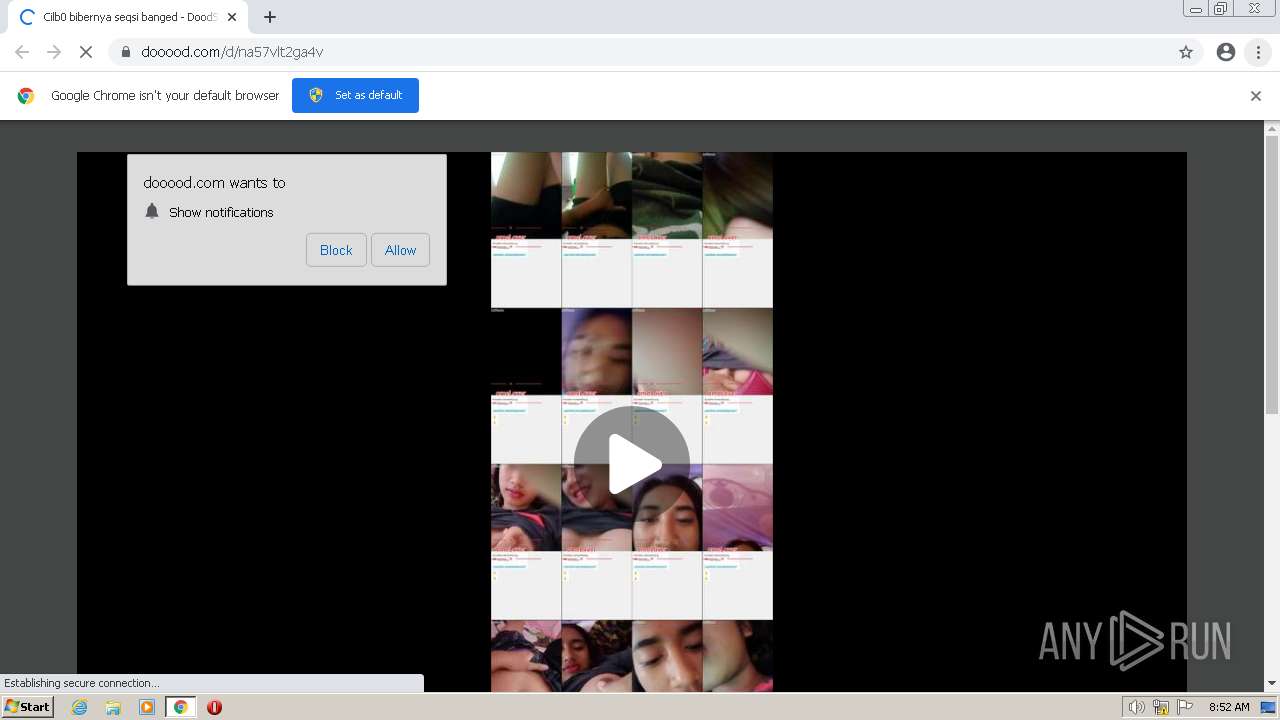This screenshot has width=1280, height=720.
Task: Set Chrome as default browser
Action: point(355,95)
